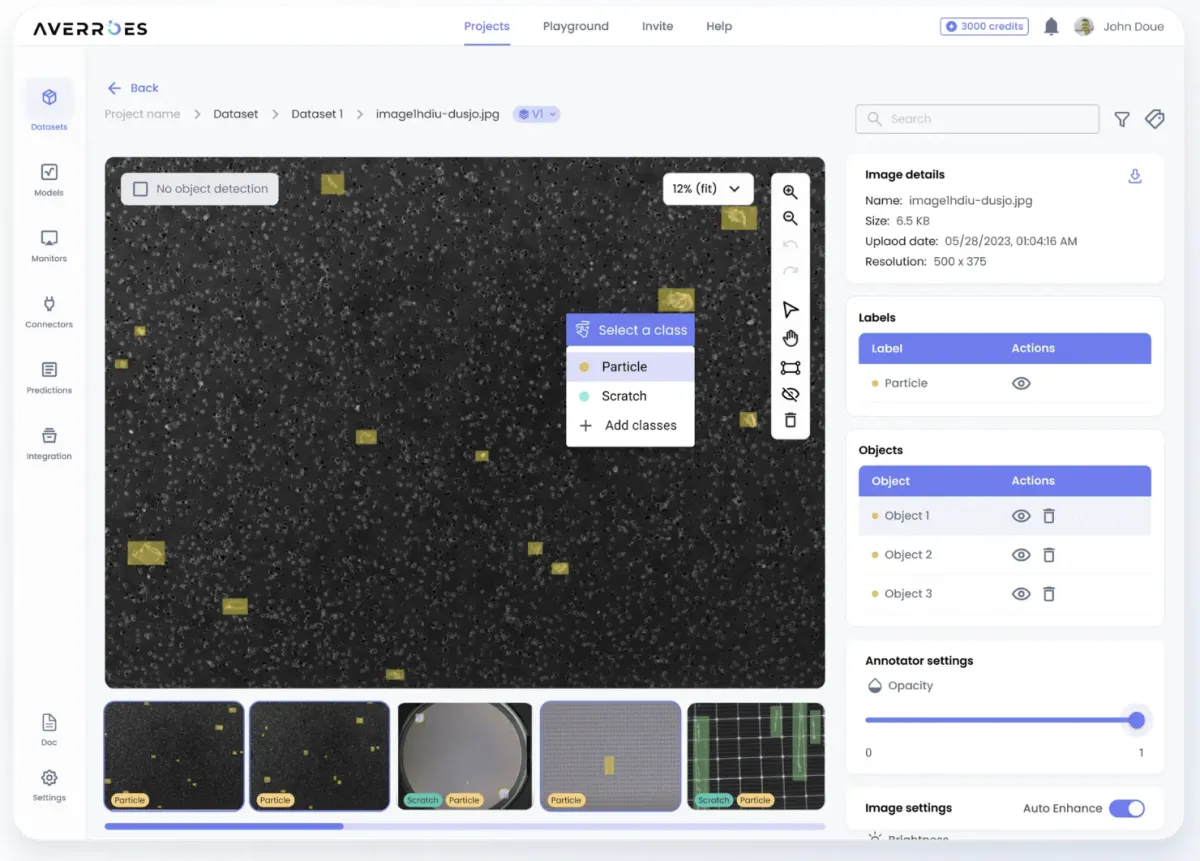The width and height of the screenshot is (1200, 861).
Task: Activate the hand pan tool
Action: point(790,338)
